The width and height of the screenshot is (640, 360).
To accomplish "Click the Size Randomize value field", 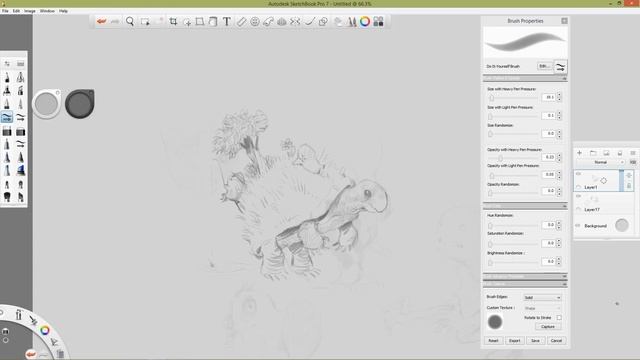I will click(549, 133).
